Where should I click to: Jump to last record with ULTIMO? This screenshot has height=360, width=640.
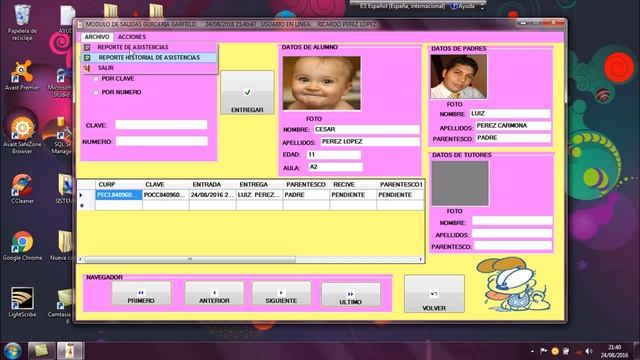(x=351, y=294)
